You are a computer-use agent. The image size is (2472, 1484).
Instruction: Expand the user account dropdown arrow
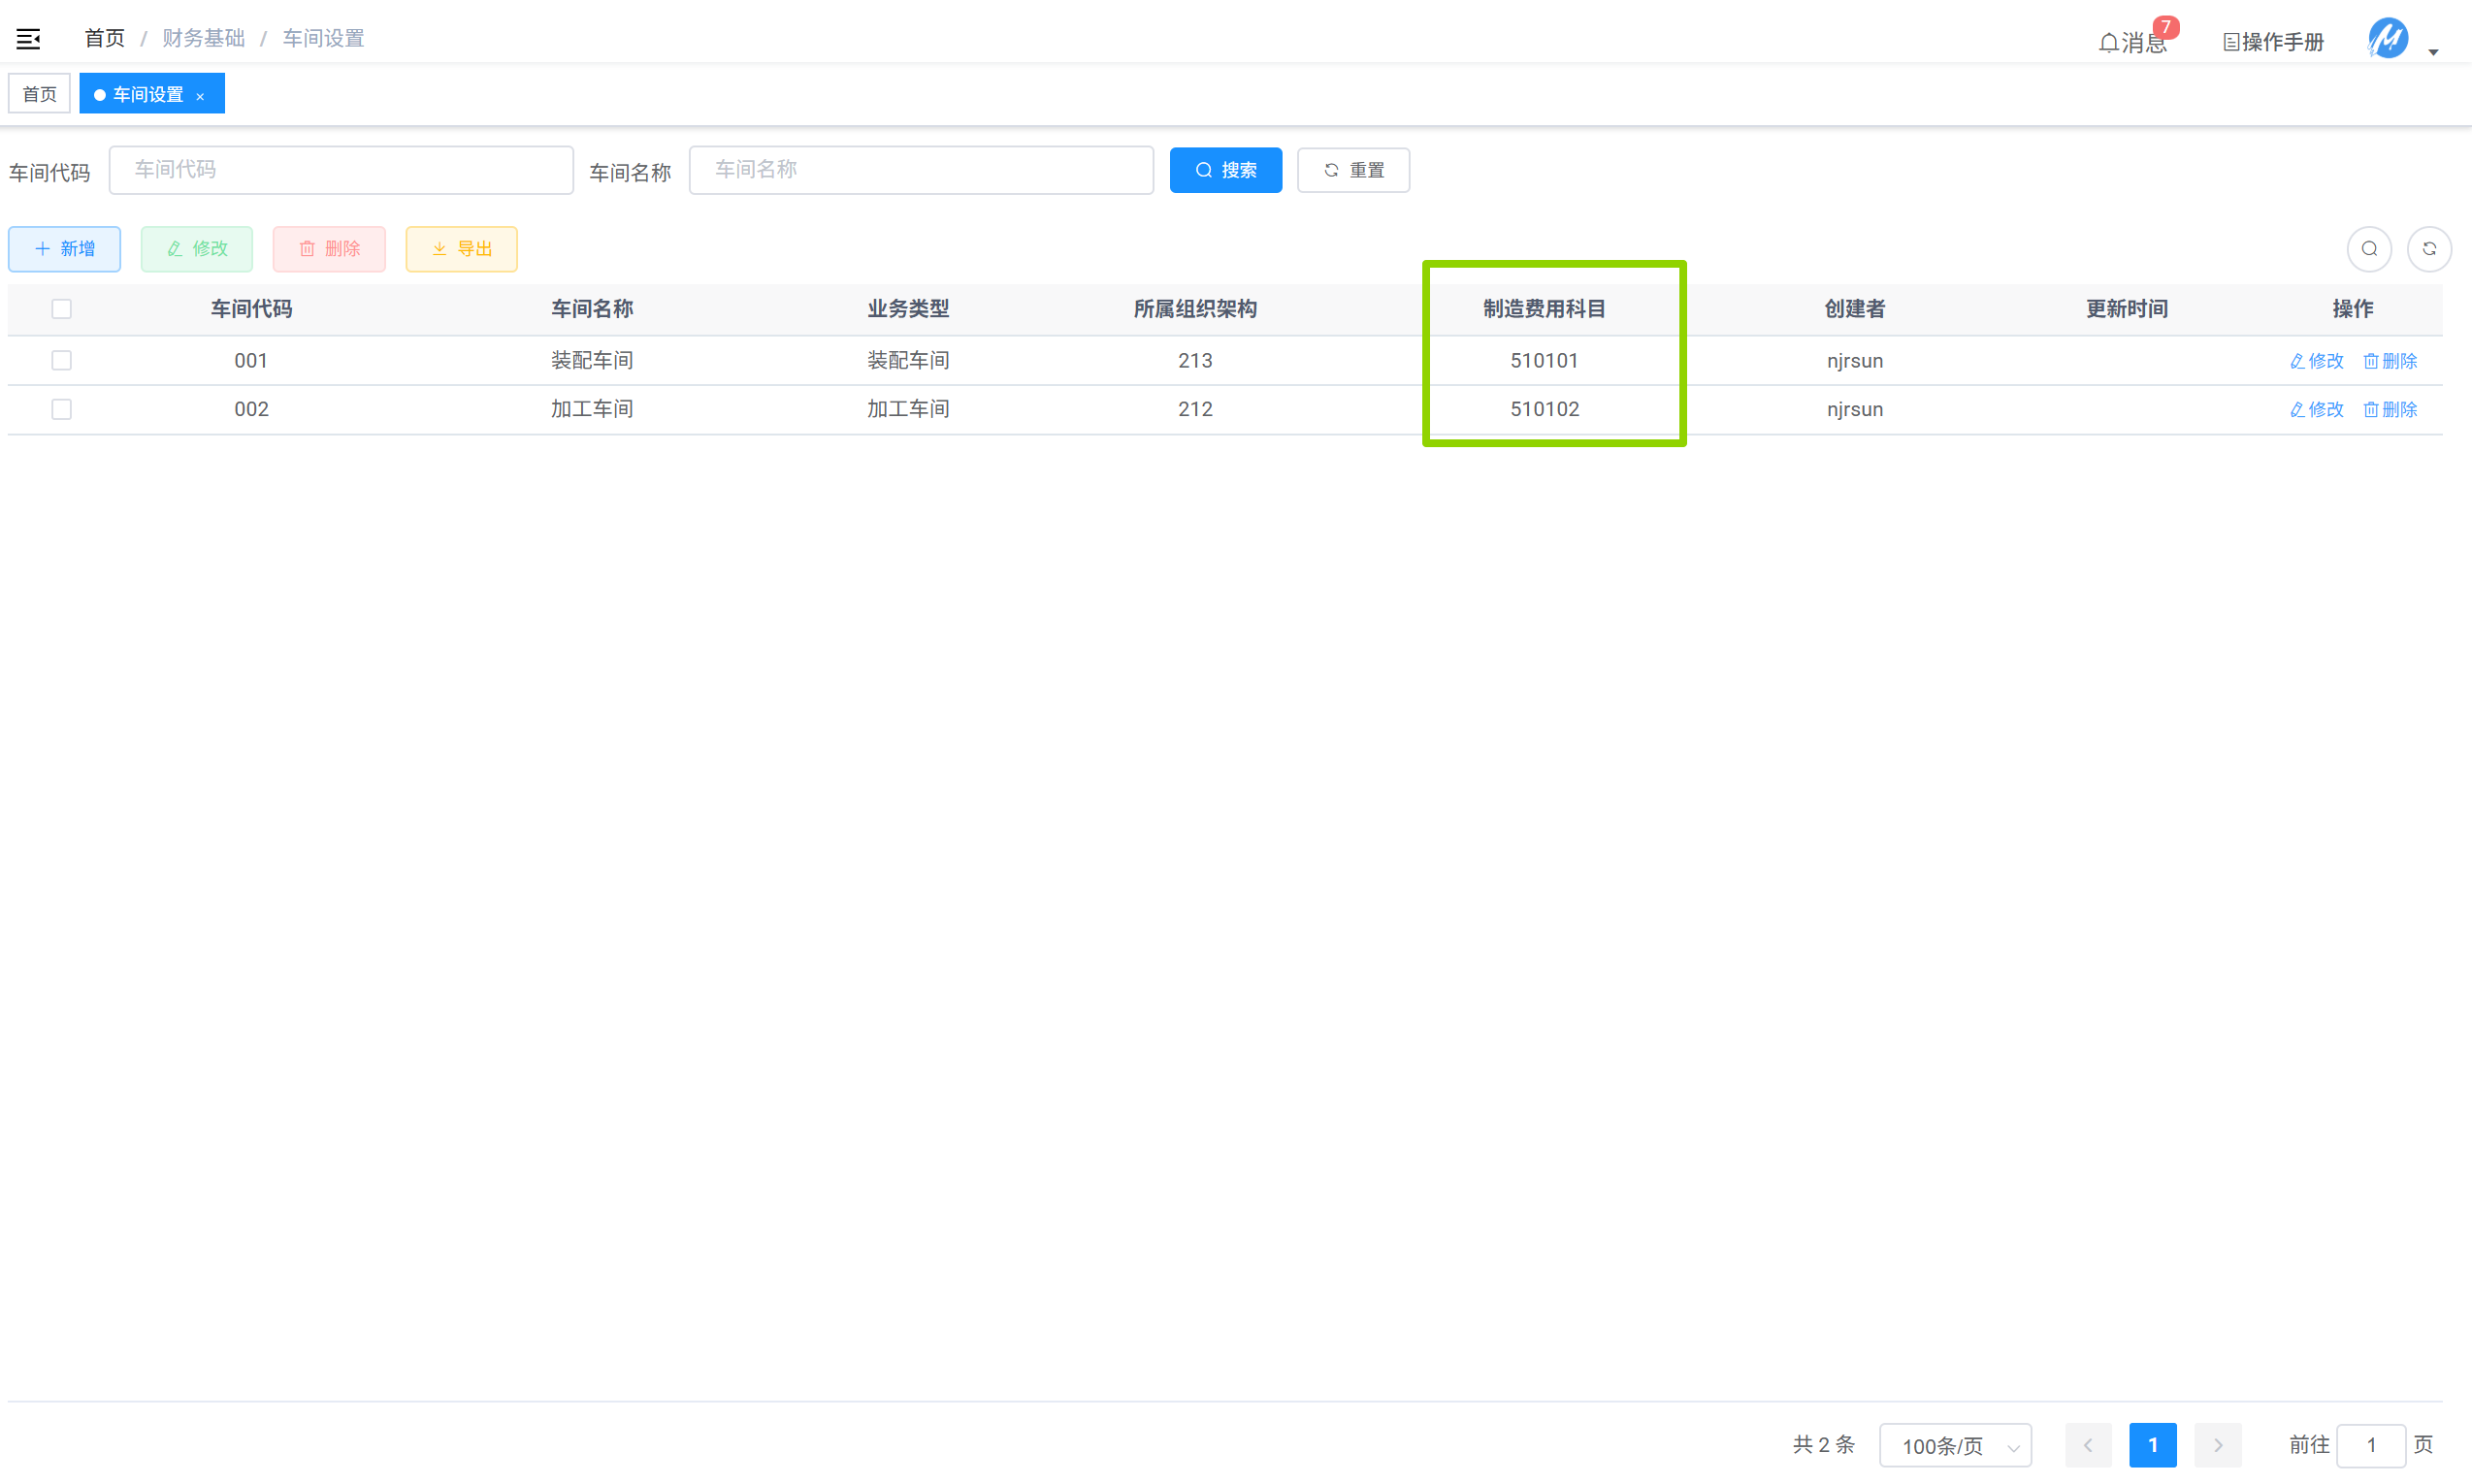pos(2434,52)
